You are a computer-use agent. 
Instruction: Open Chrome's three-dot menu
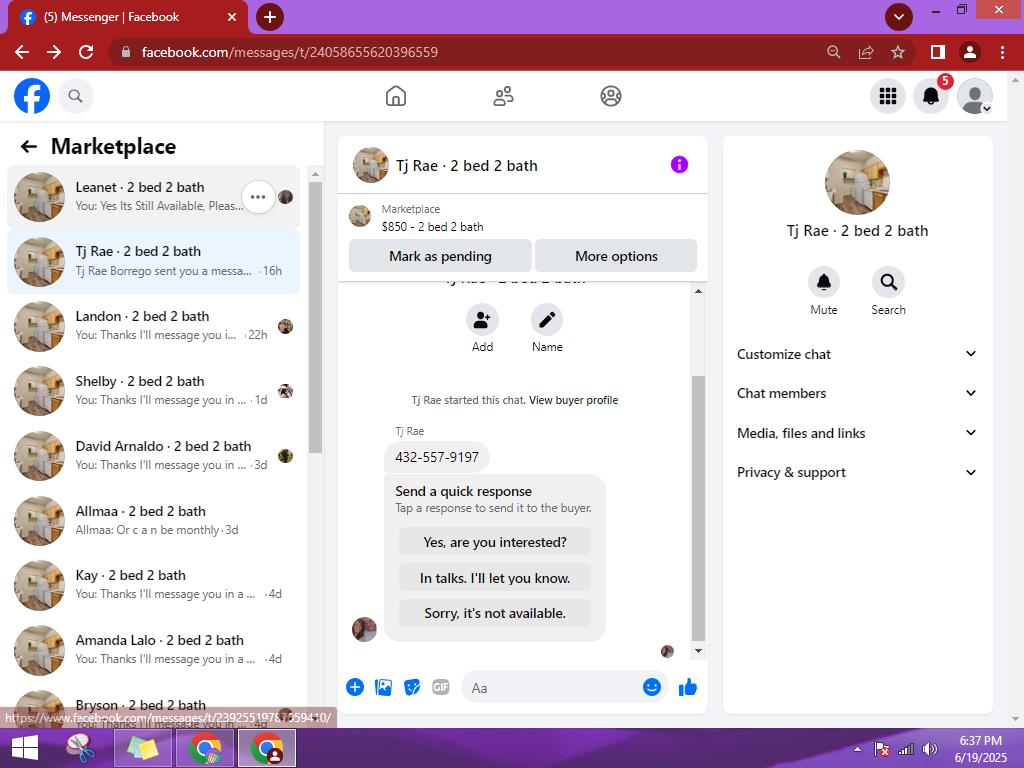coord(1002,52)
